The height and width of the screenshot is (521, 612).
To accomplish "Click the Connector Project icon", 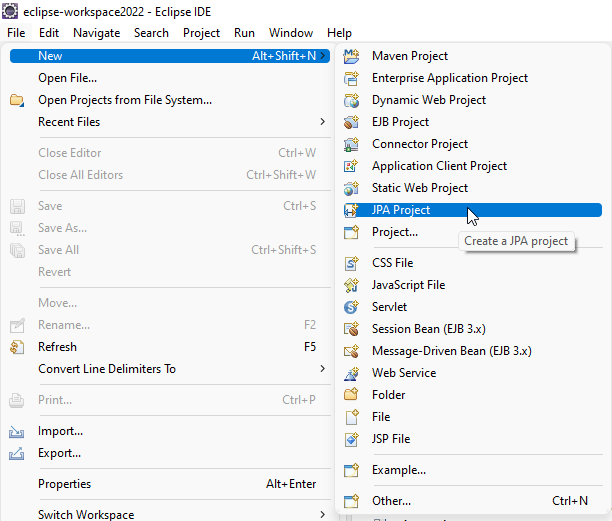I will click(351, 144).
